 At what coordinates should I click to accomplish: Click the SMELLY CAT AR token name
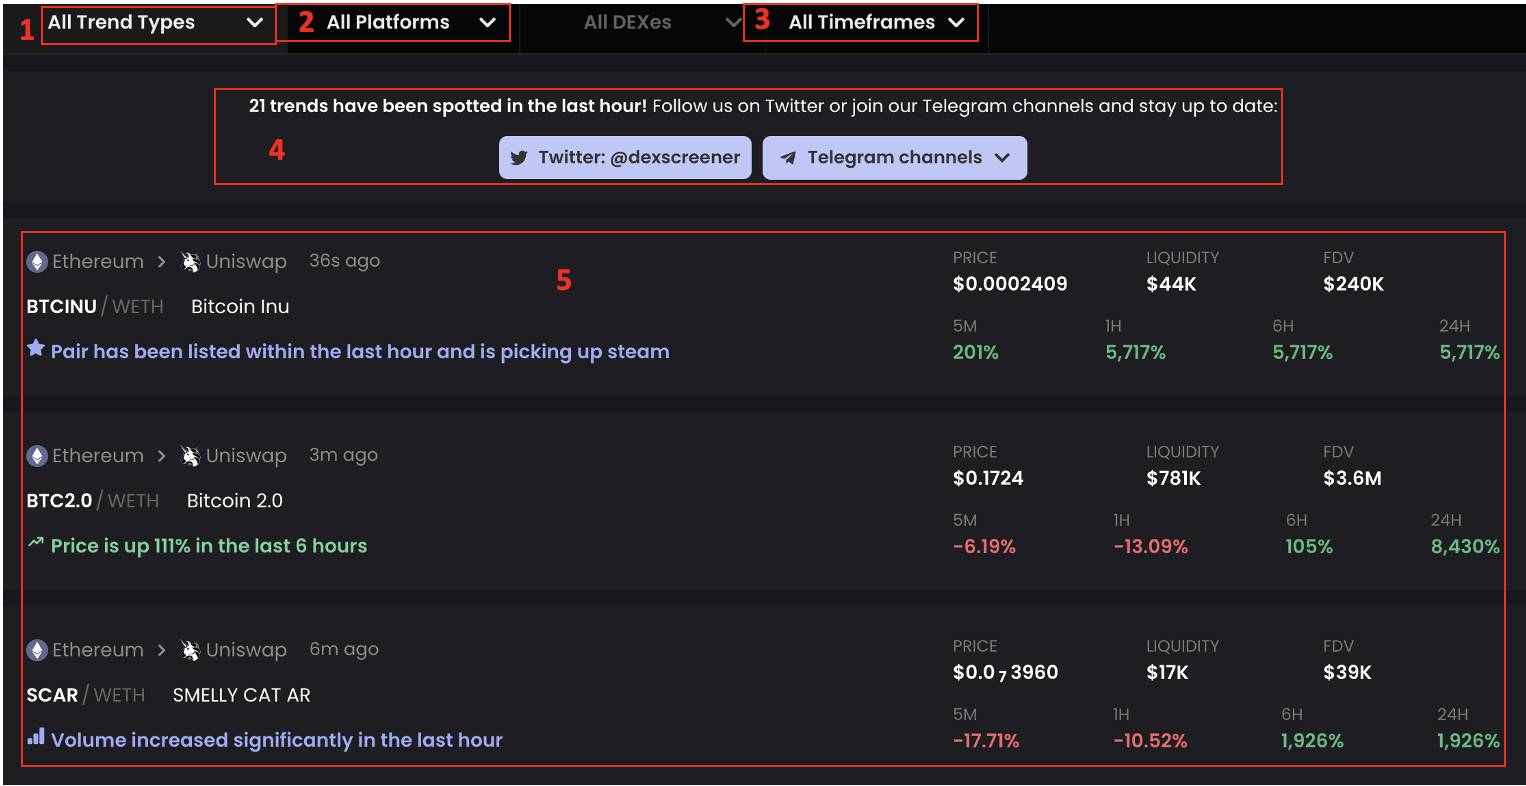[242, 695]
